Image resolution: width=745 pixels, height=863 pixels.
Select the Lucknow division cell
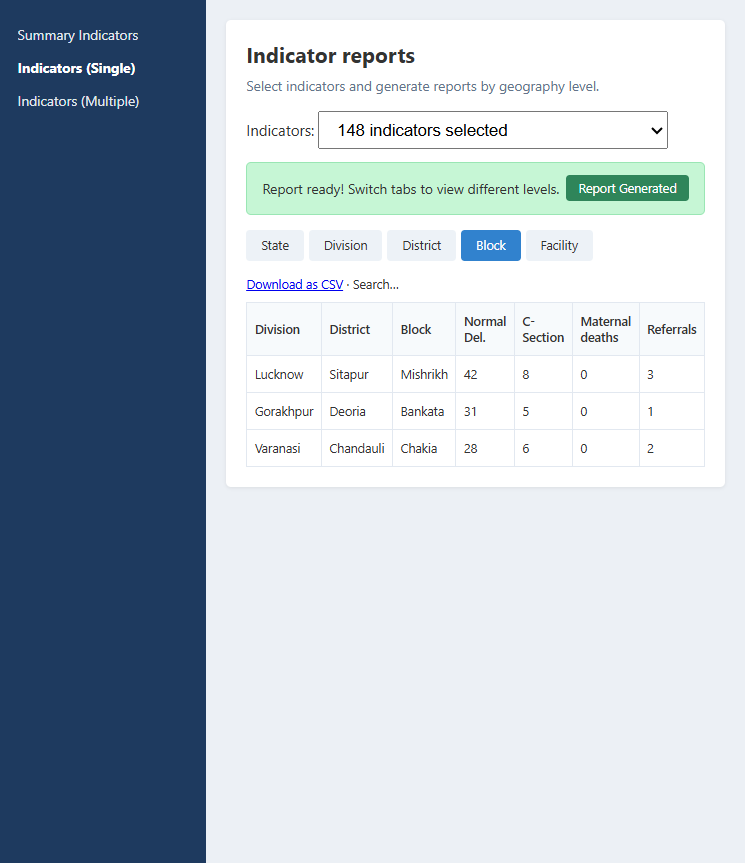point(284,374)
